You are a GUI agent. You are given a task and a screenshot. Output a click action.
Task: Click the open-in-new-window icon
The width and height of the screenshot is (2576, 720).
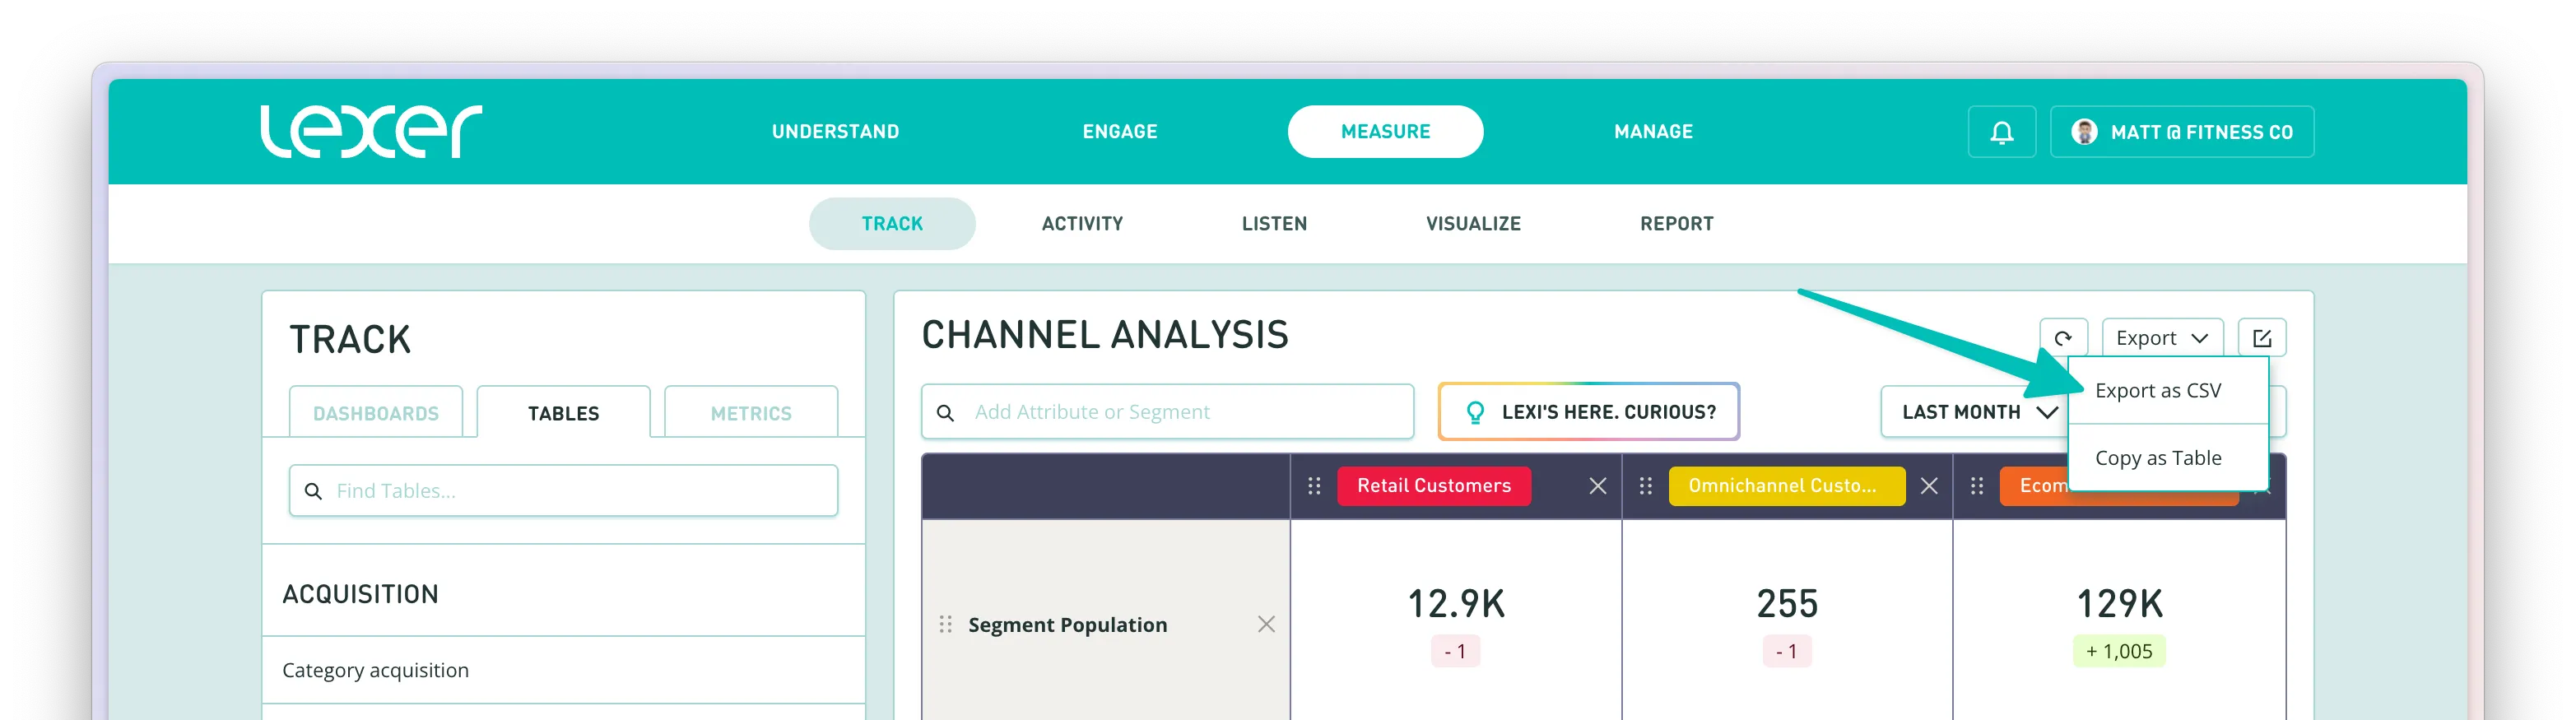coord(2262,338)
